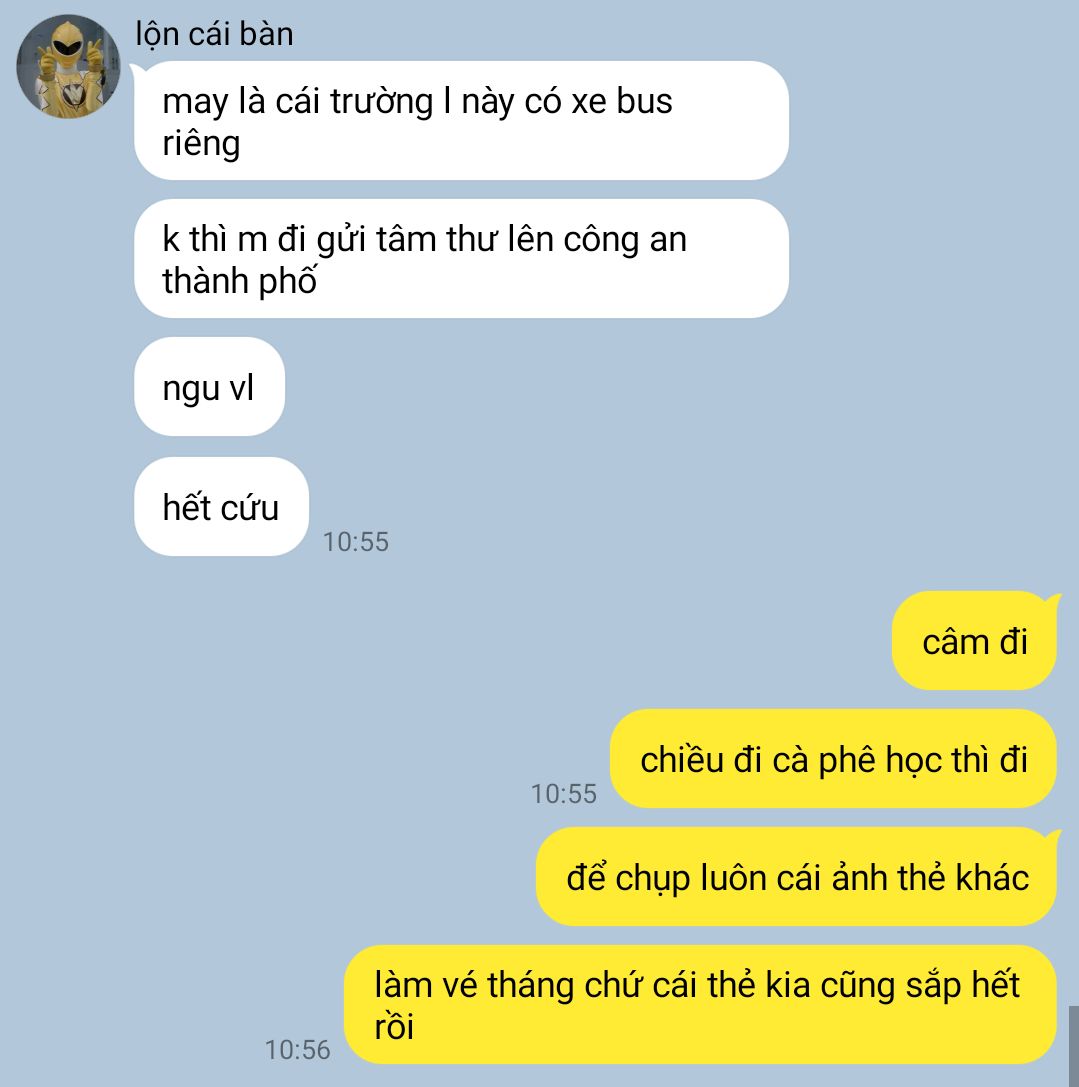Click the 10:55 timestamp beside 'hết cứu'

356,542
